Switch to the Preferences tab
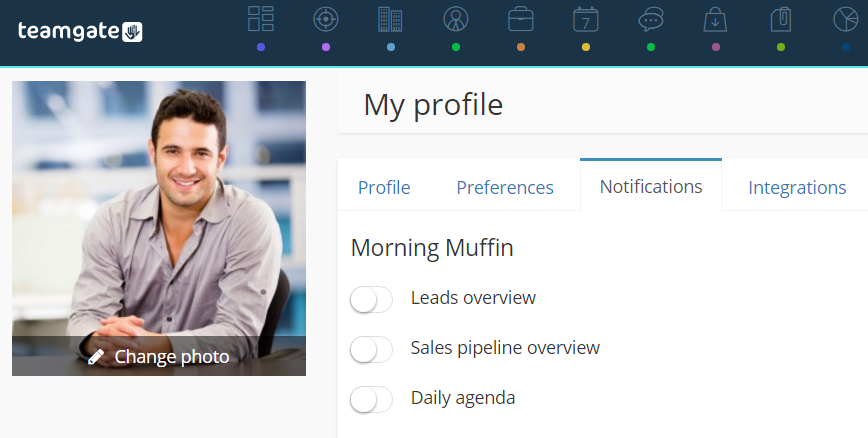This screenshot has height=438, width=868. pyautogui.click(x=505, y=187)
